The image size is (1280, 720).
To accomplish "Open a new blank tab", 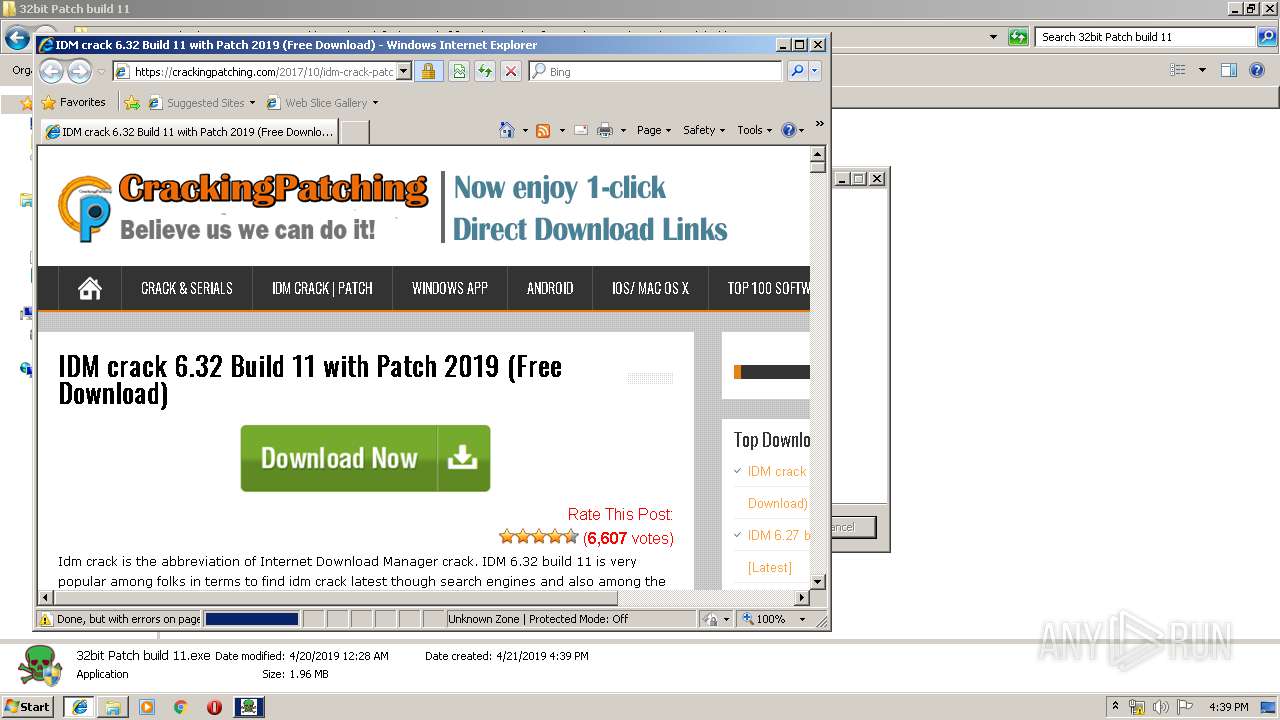I will pyautogui.click(x=355, y=131).
